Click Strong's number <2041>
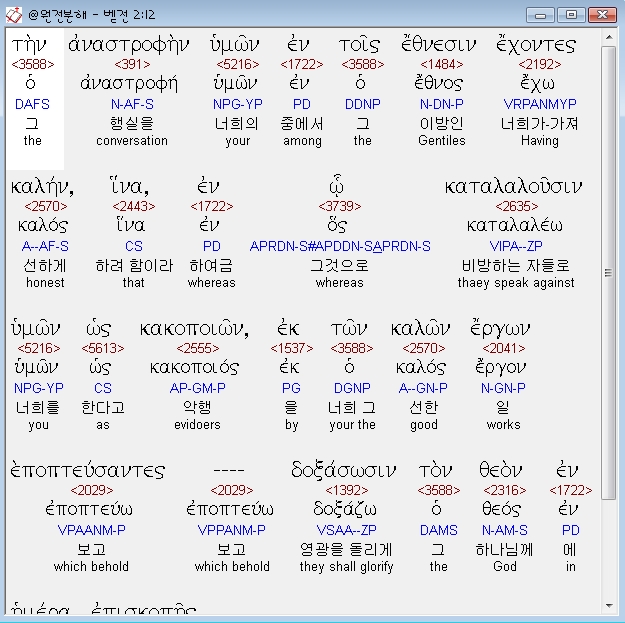Viewport: 625px width, 623px height. click(x=503, y=348)
